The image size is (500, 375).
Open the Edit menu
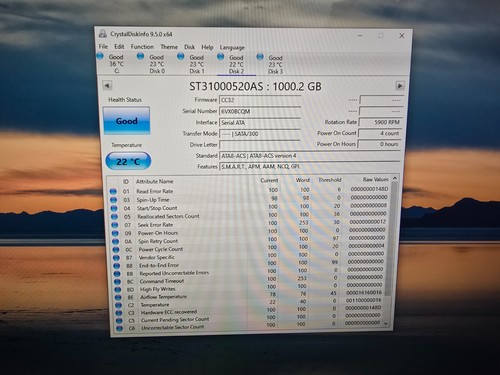coord(119,47)
